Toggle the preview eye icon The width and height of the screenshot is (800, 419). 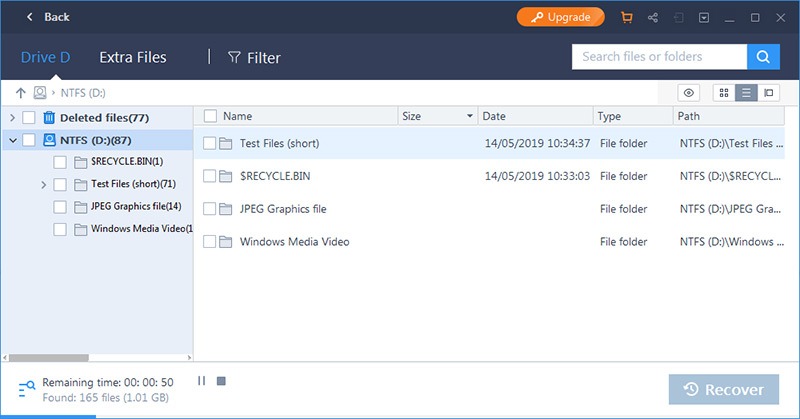[689, 93]
